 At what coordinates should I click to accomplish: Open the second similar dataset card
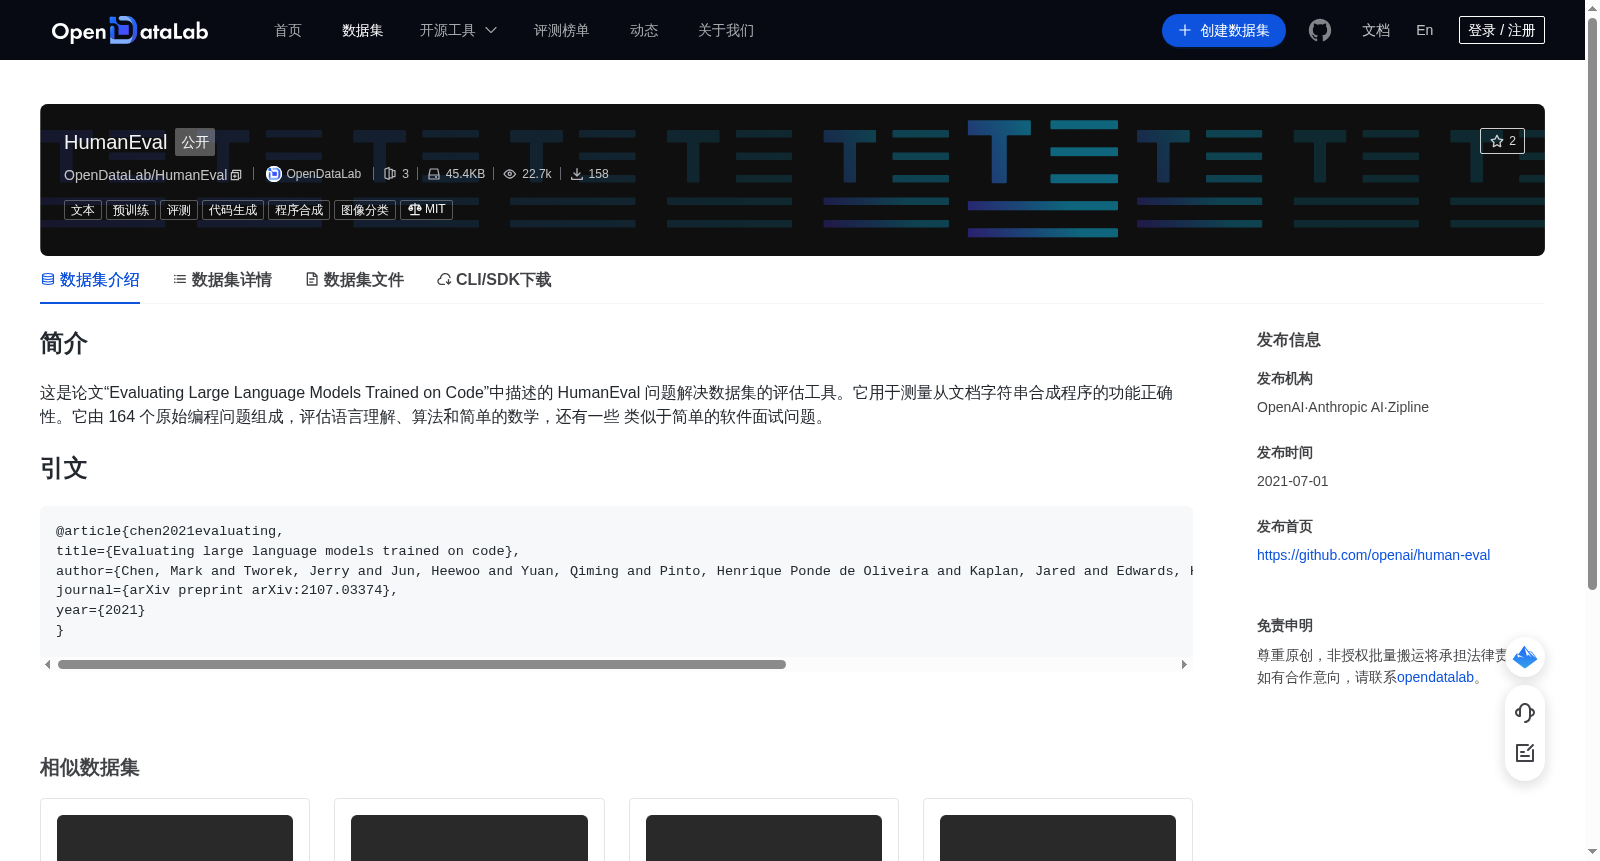(x=469, y=830)
